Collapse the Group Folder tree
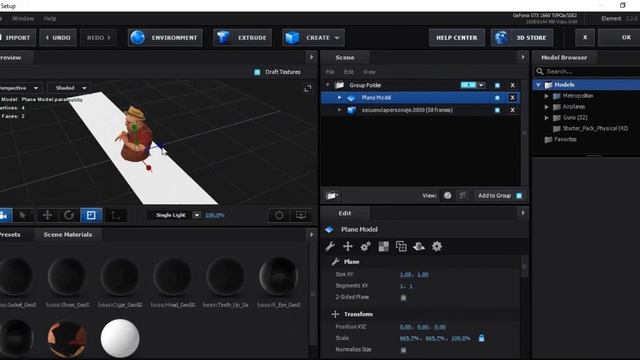This screenshot has height=360, width=640. coord(327,85)
